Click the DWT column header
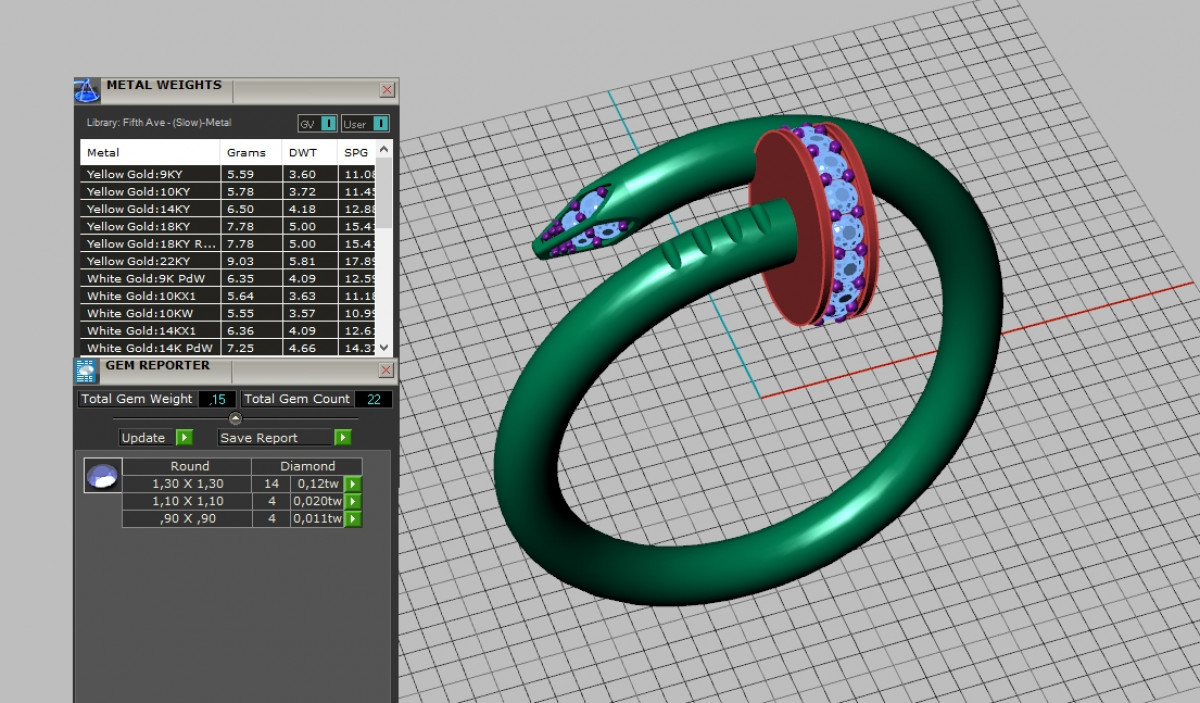This screenshot has height=703, width=1200. pos(302,153)
